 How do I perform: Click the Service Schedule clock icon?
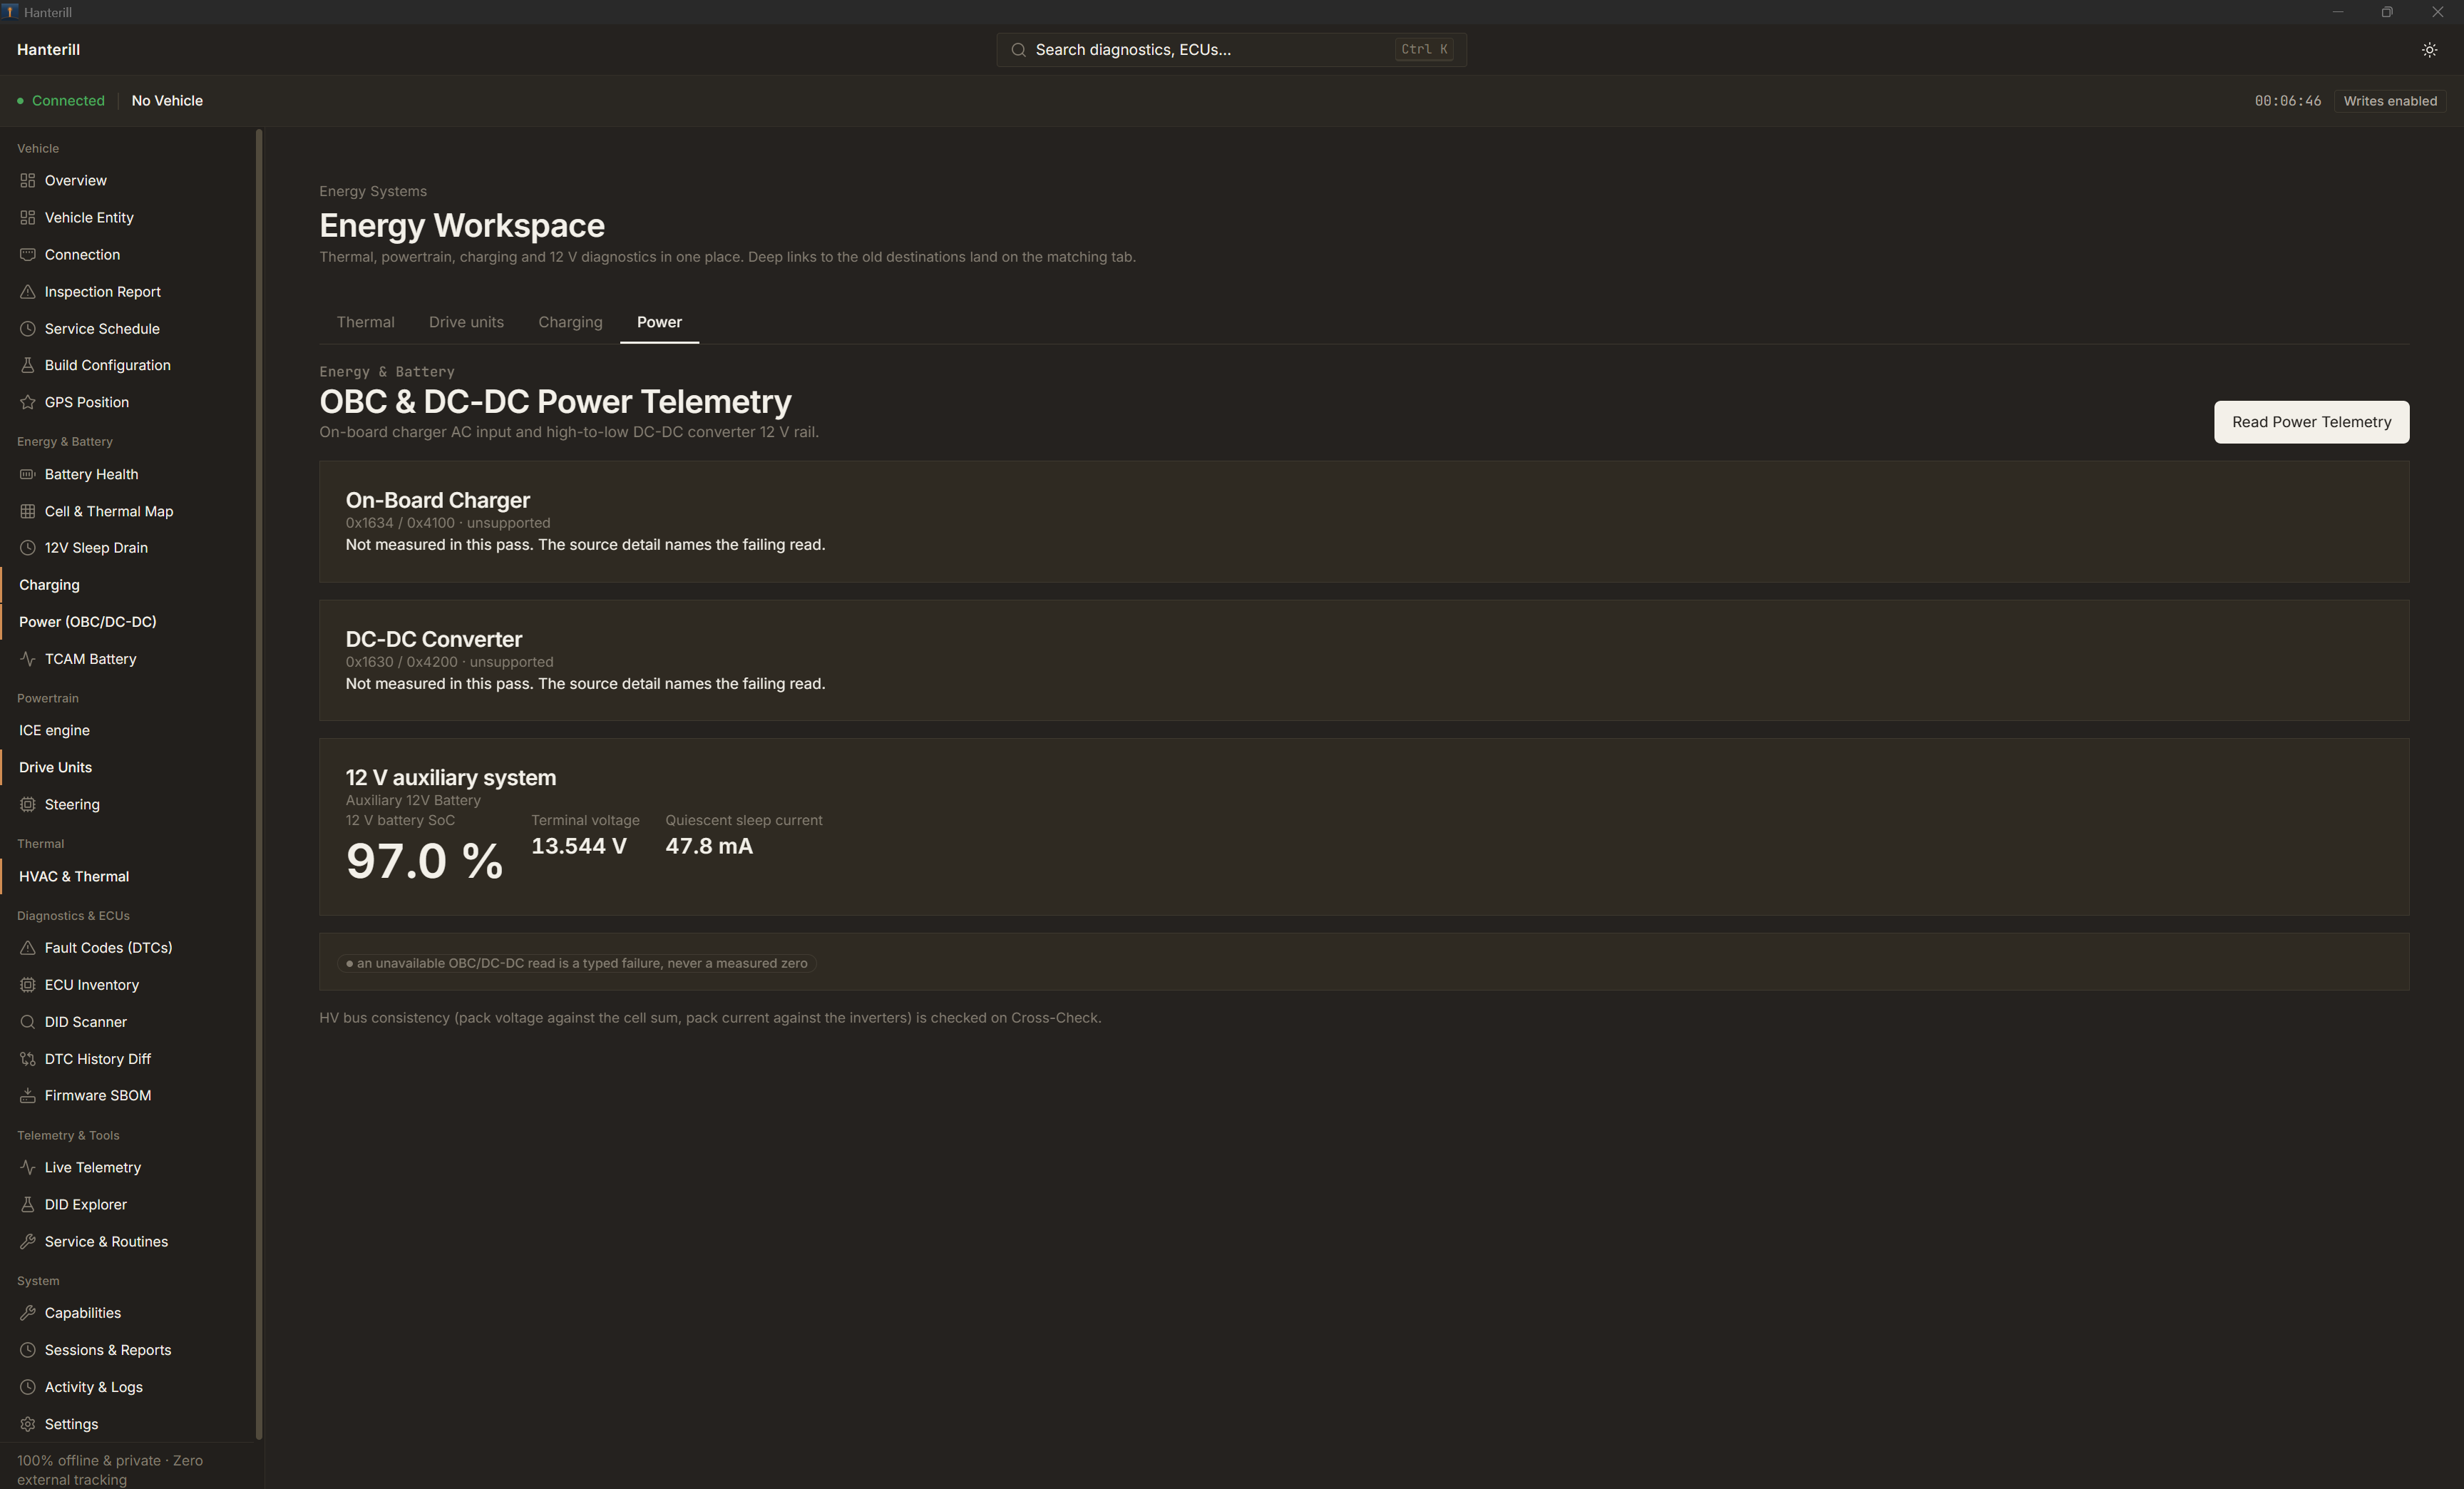27,329
